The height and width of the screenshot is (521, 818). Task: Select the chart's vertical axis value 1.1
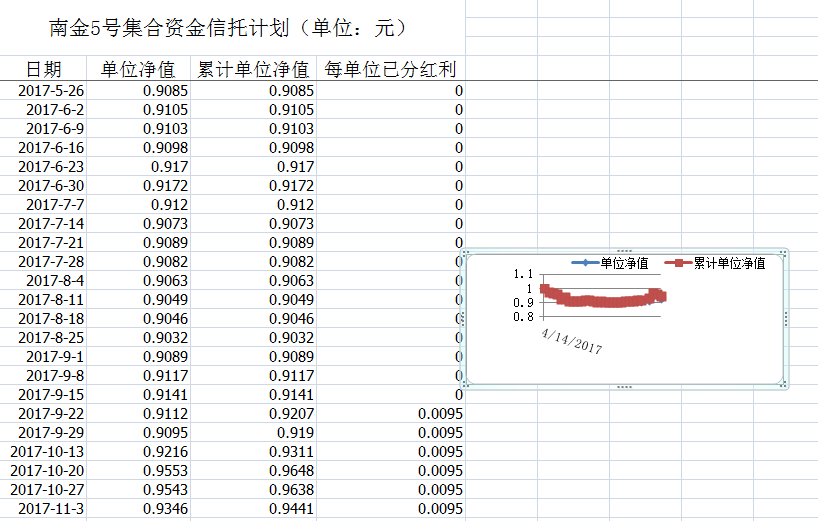tap(521, 274)
